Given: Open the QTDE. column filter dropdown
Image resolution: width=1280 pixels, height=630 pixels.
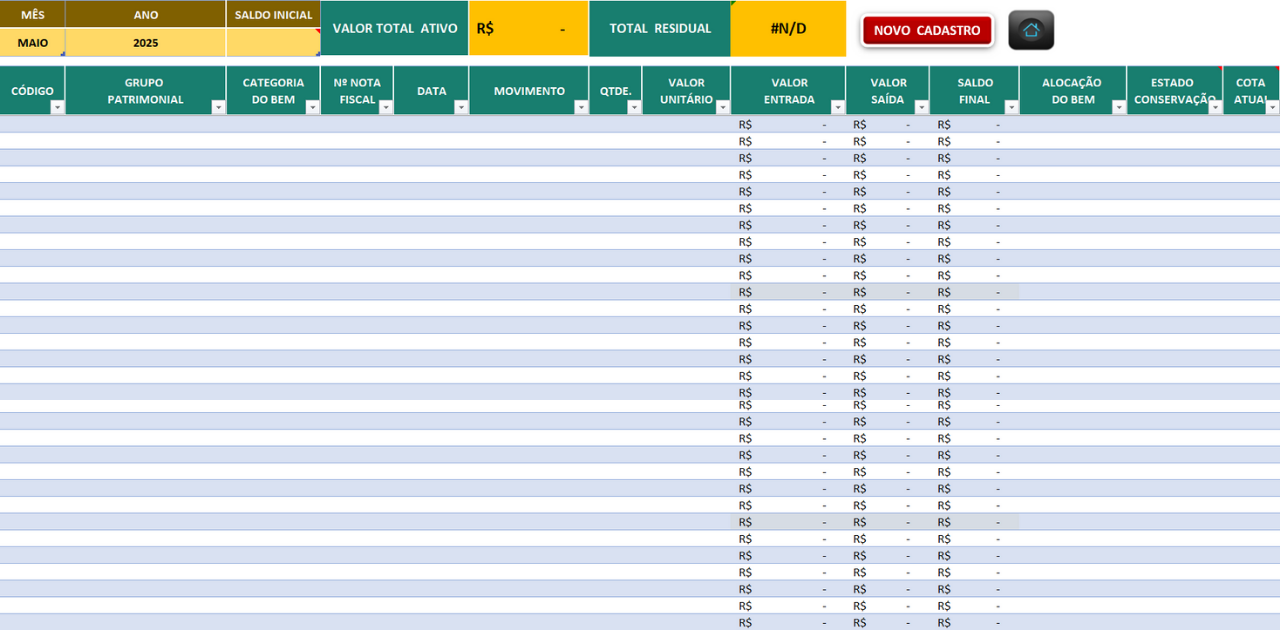Looking at the screenshot, I should point(634,107).
